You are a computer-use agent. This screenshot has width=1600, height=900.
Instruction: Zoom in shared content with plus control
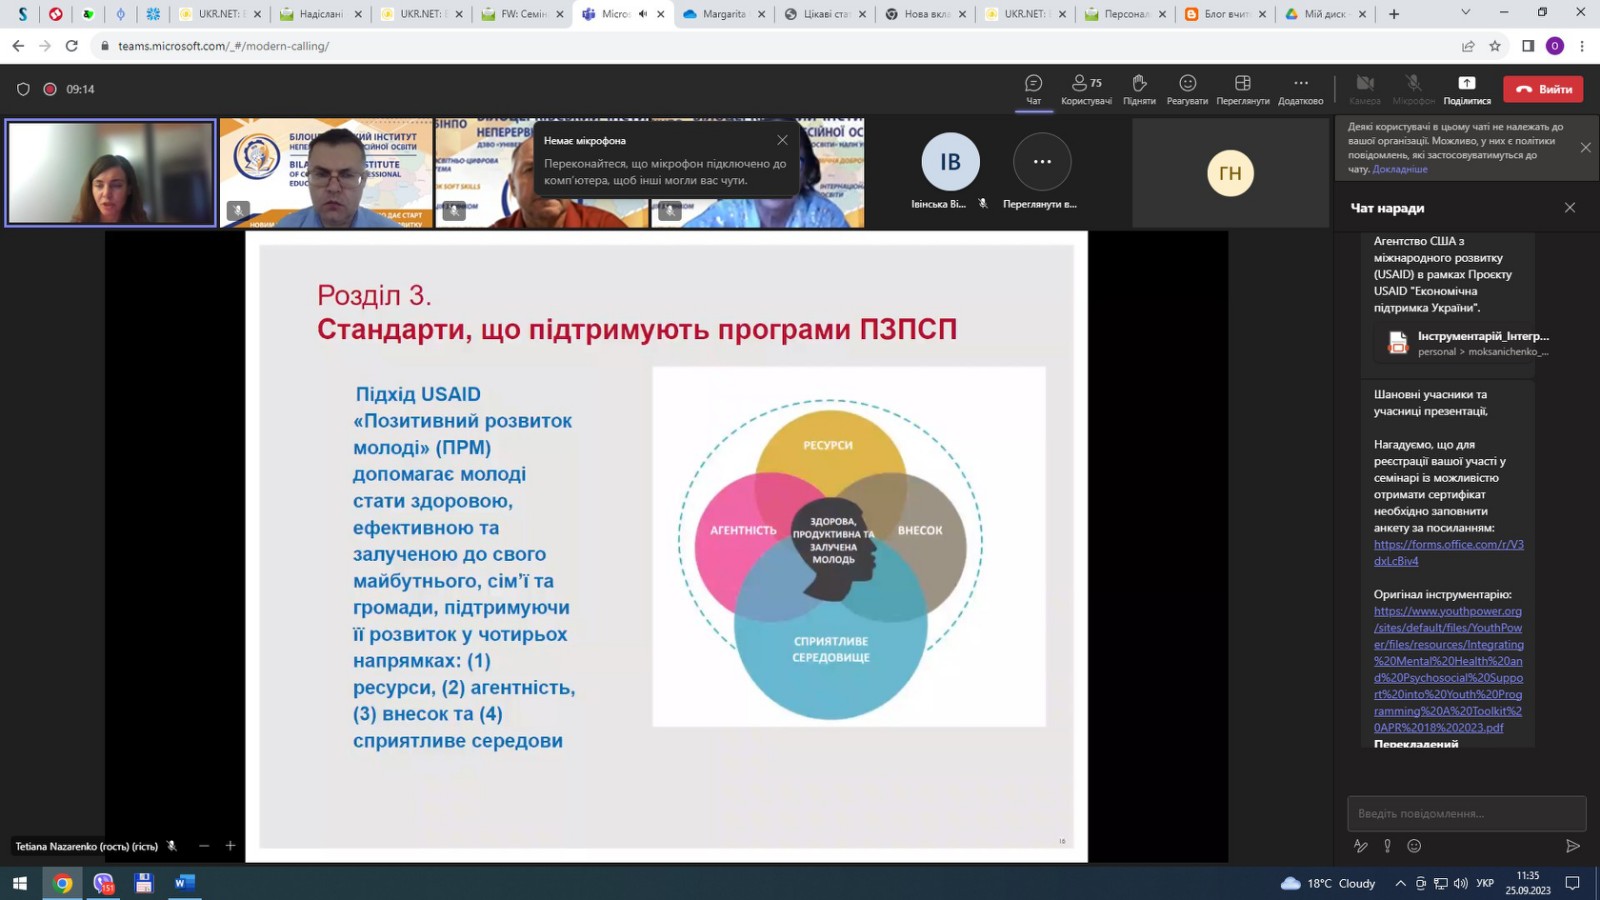pyautogui.click(x=230, y=846)
